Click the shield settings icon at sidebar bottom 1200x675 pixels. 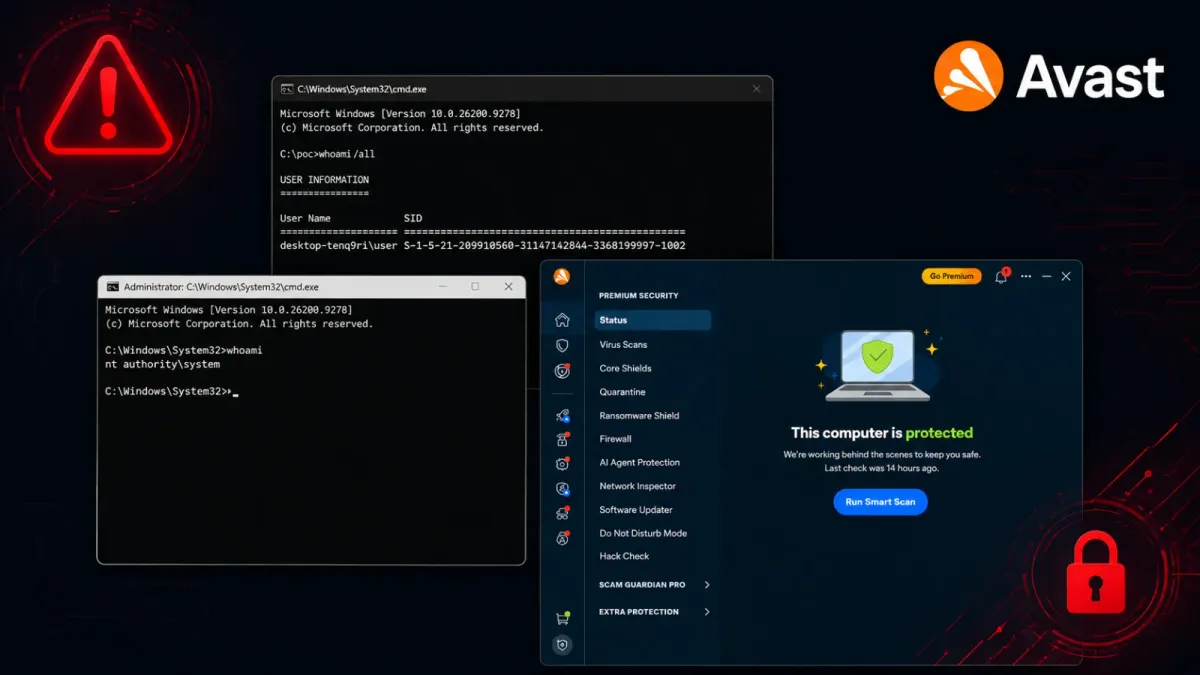pyautogui.click(x=562, y=645)
